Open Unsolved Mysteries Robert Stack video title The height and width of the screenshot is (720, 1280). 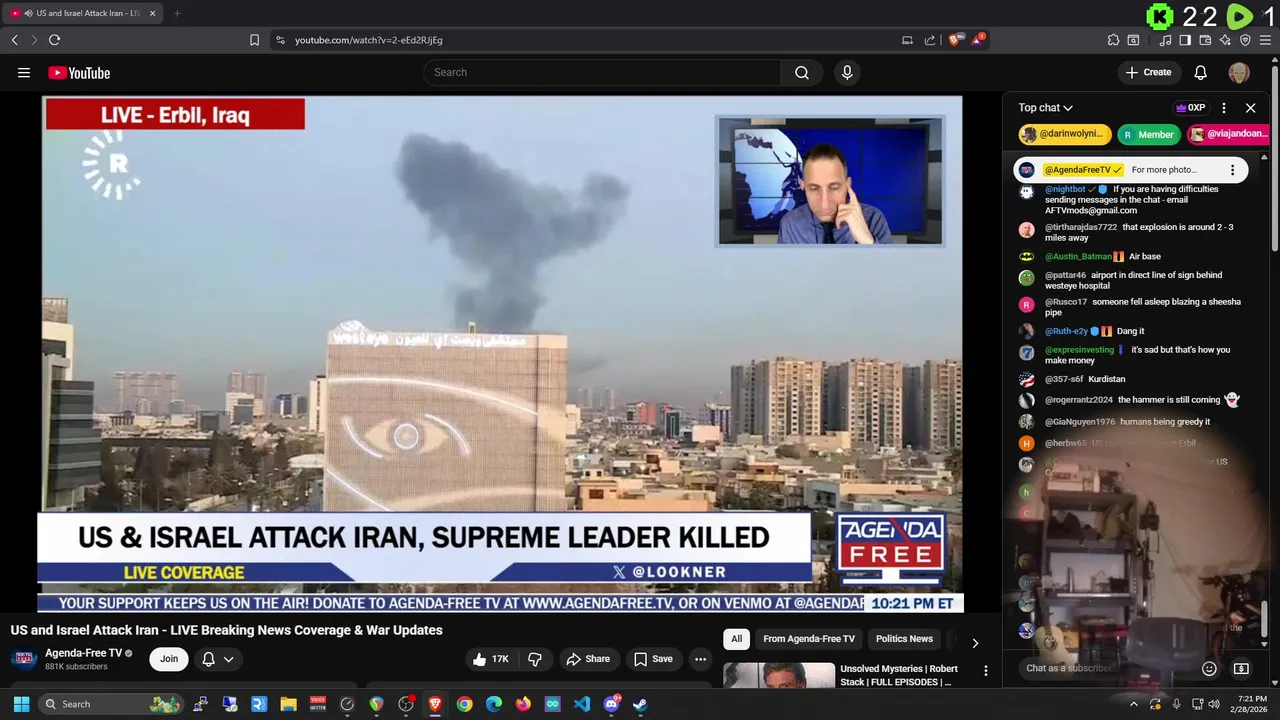click(x=899, y=675)
